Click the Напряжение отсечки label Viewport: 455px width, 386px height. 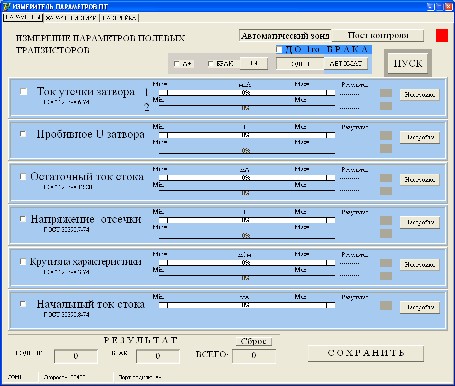(x=86, y=219)
